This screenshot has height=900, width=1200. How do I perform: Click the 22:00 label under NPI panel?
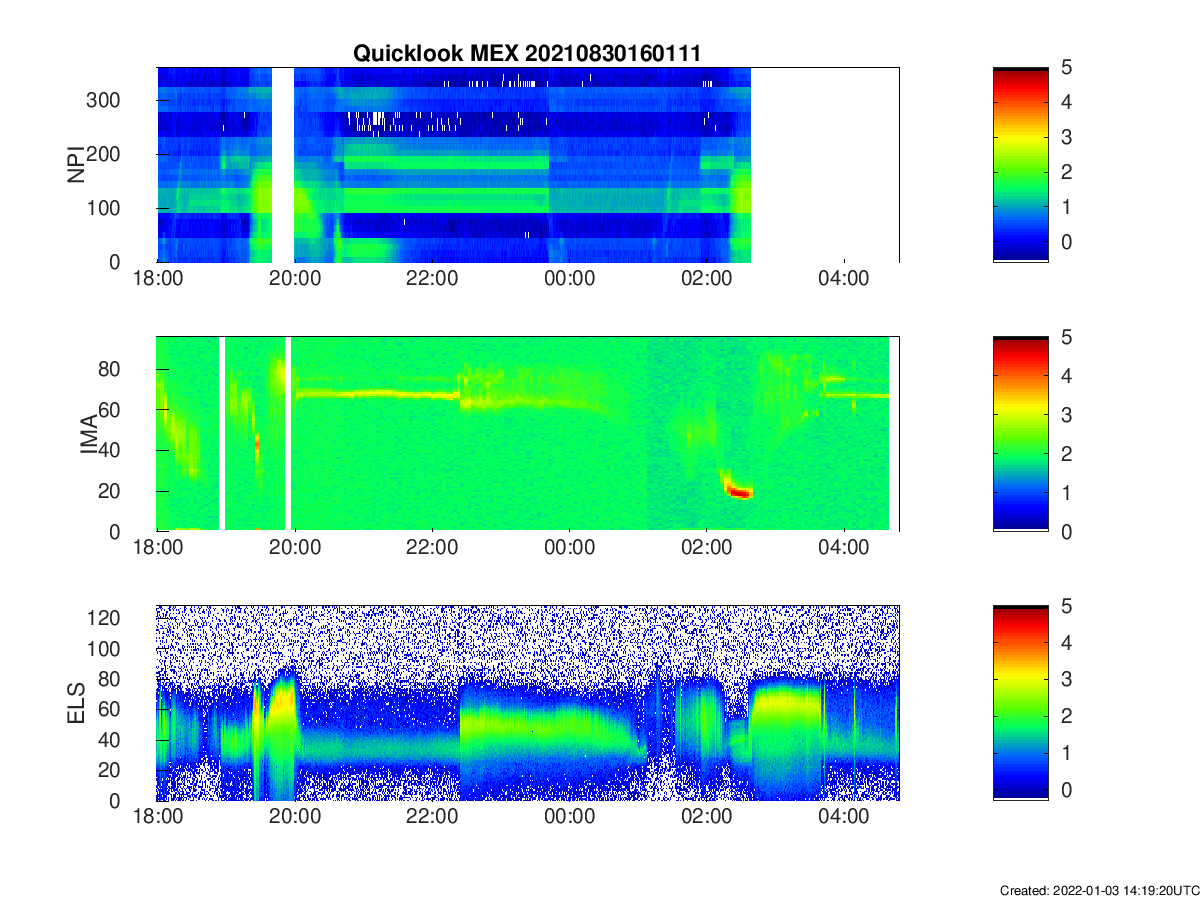click(x=433, y=281)
